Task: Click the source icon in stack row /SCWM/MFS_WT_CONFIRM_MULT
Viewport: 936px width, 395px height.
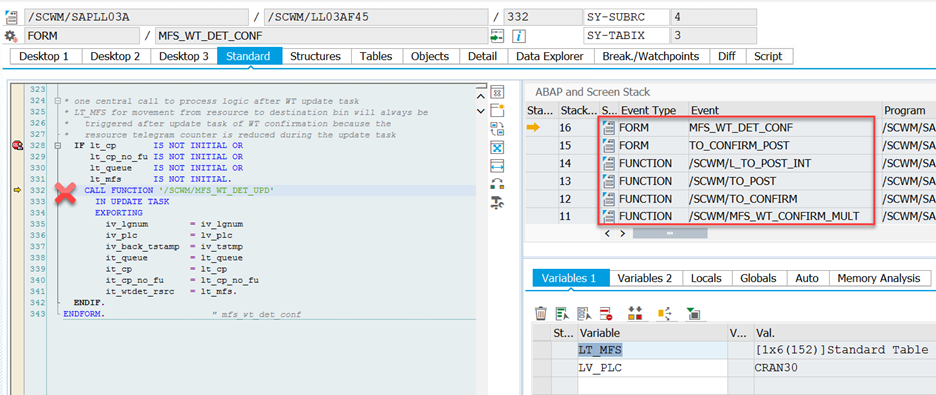Action: [608, 216]
